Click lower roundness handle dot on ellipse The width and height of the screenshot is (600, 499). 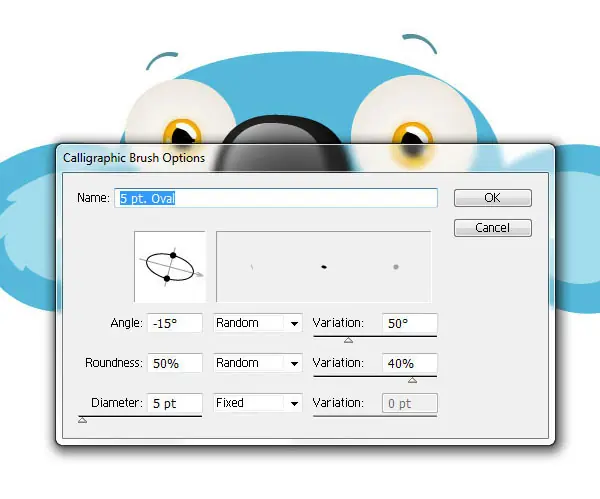coord(167,279)
